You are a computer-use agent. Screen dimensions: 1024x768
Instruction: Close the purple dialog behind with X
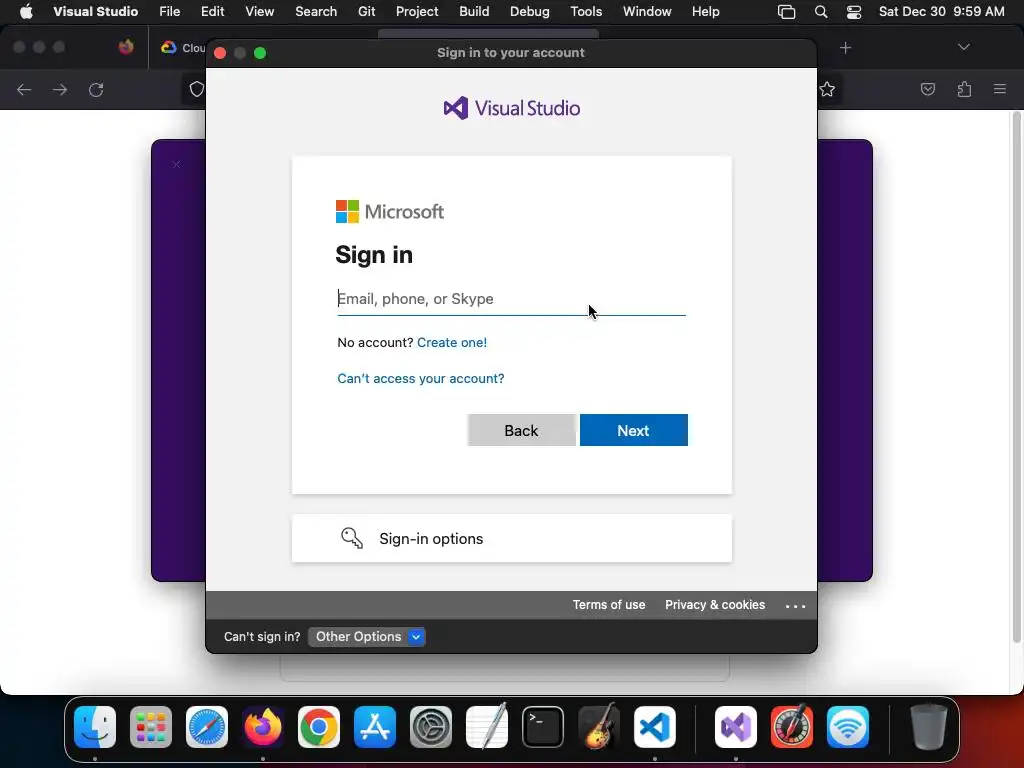(176, 165)
